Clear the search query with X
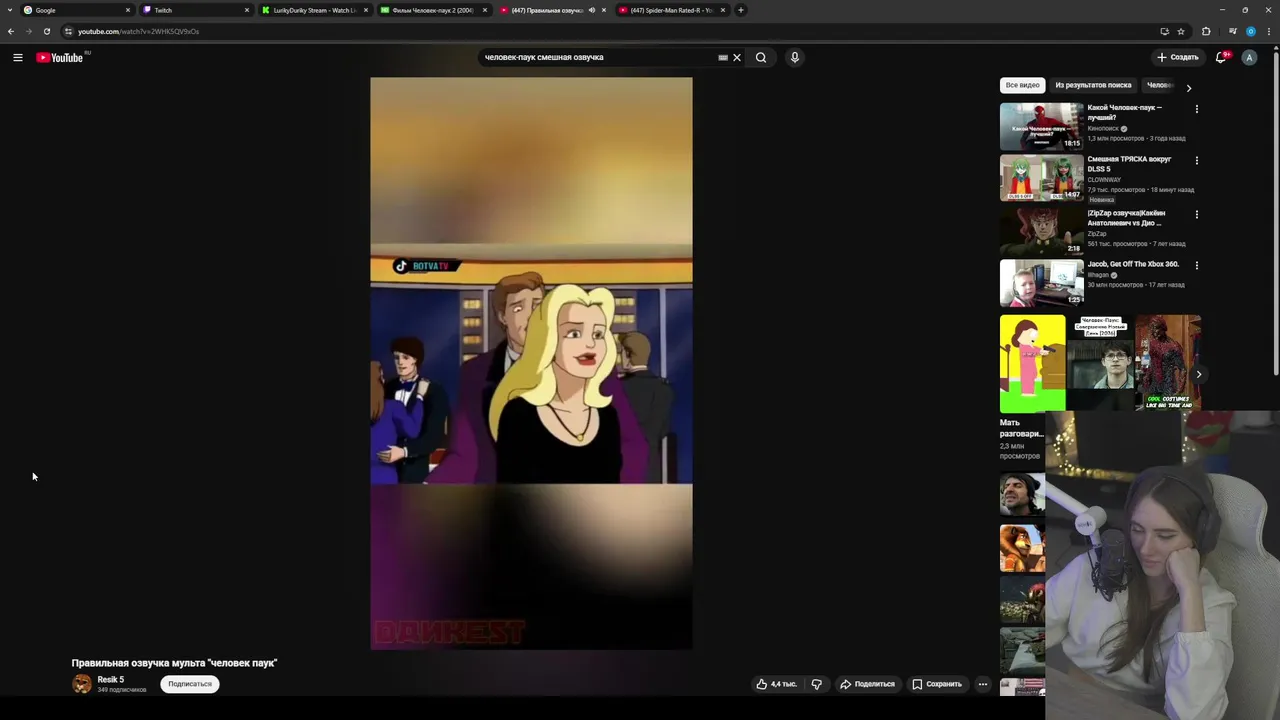Image resolution: width=1280 pixels, height=720 pixels. pyautogui.click(x=737, y=58)
